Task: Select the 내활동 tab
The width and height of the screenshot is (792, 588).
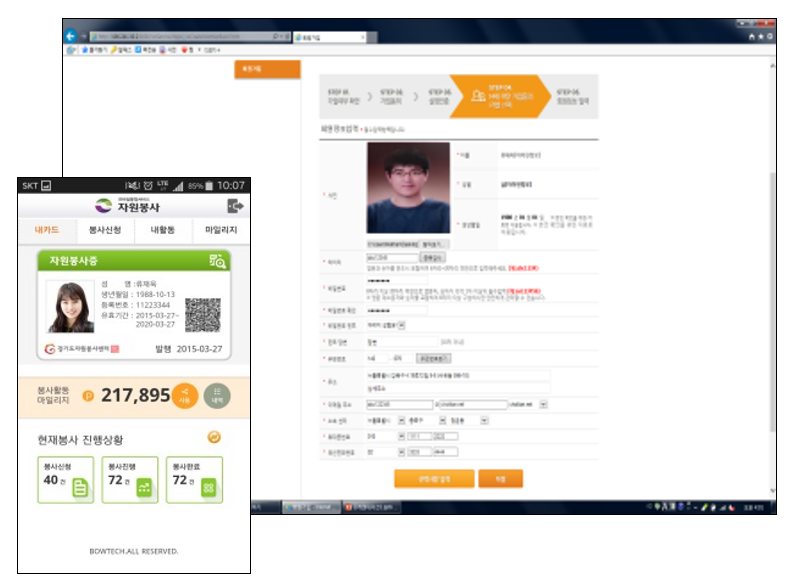Action: 163,230
